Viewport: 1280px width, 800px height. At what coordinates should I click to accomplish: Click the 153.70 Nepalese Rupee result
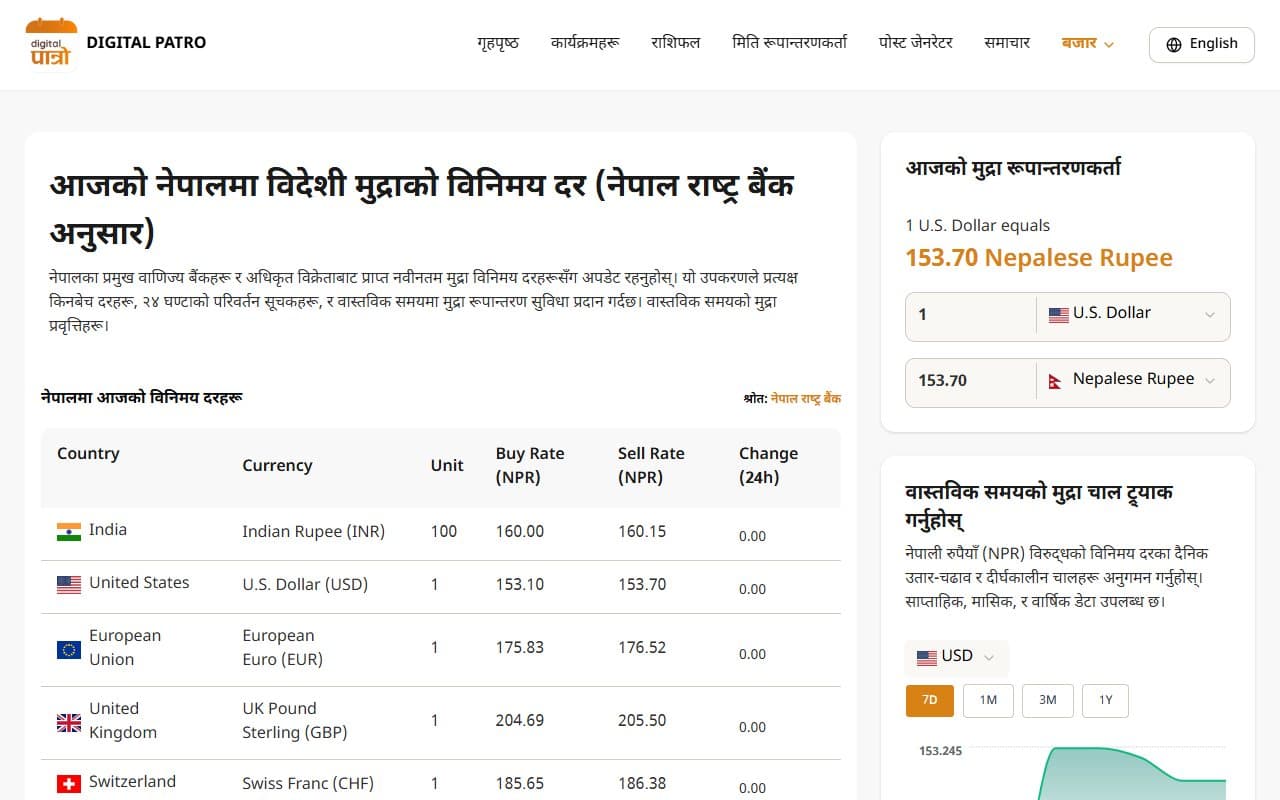point(1039,258)
